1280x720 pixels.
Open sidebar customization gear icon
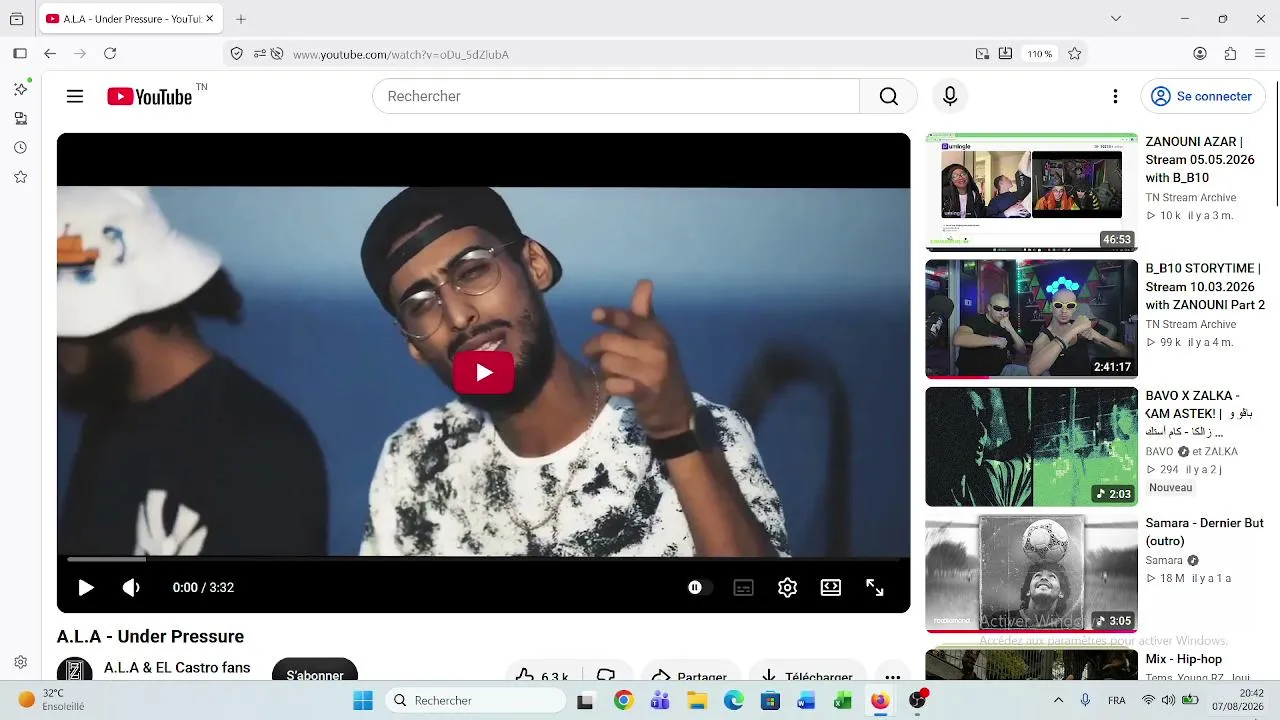coord(20,662)
